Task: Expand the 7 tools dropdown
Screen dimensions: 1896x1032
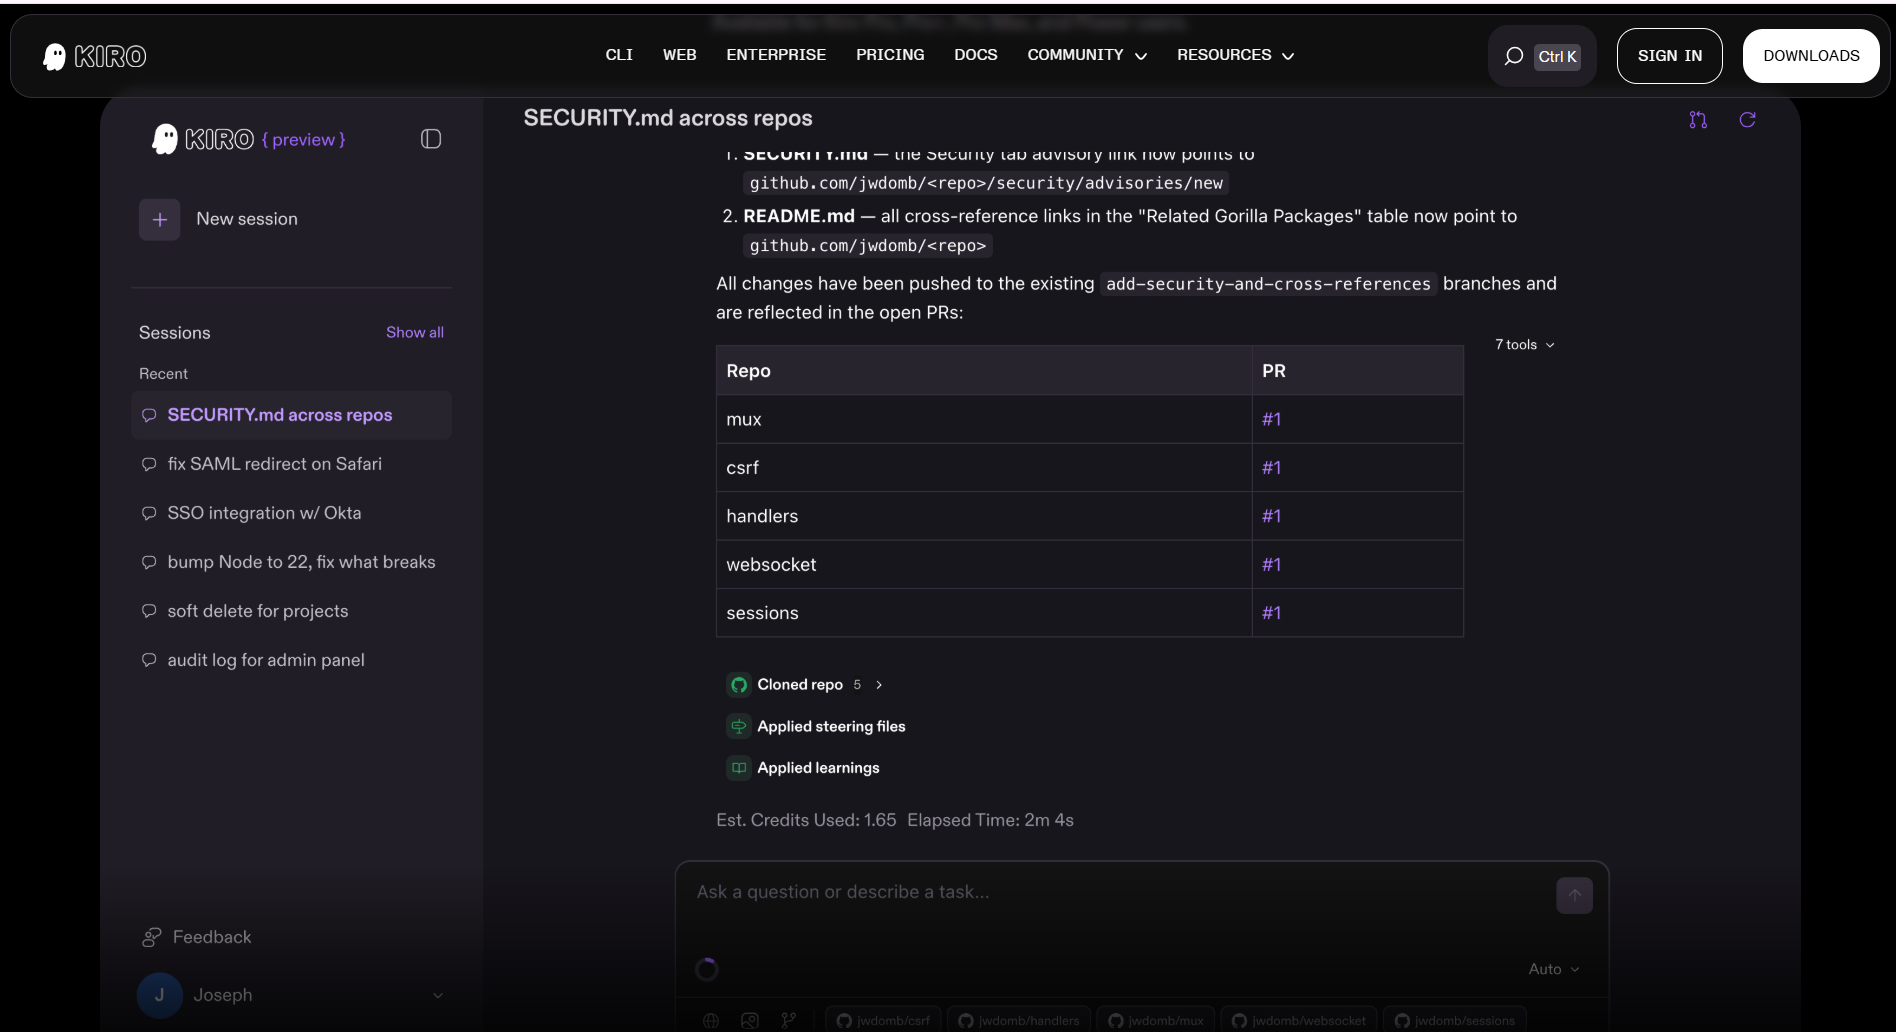Action: click(x=1525, y=345)
